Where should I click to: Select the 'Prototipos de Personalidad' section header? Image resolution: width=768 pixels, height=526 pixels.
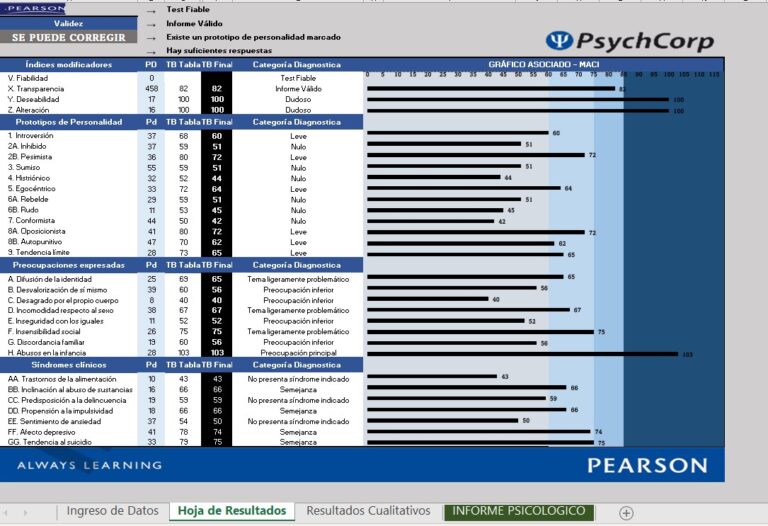tap(69, 122)
